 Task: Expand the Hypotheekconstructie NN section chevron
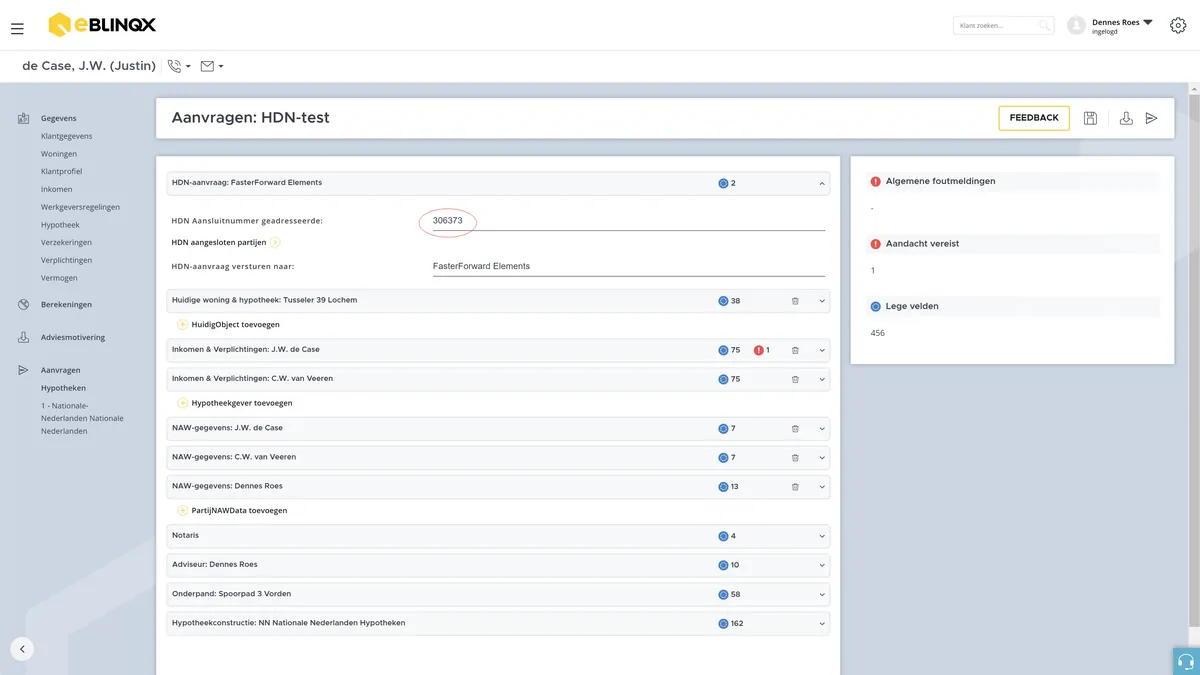coord(822,624)
